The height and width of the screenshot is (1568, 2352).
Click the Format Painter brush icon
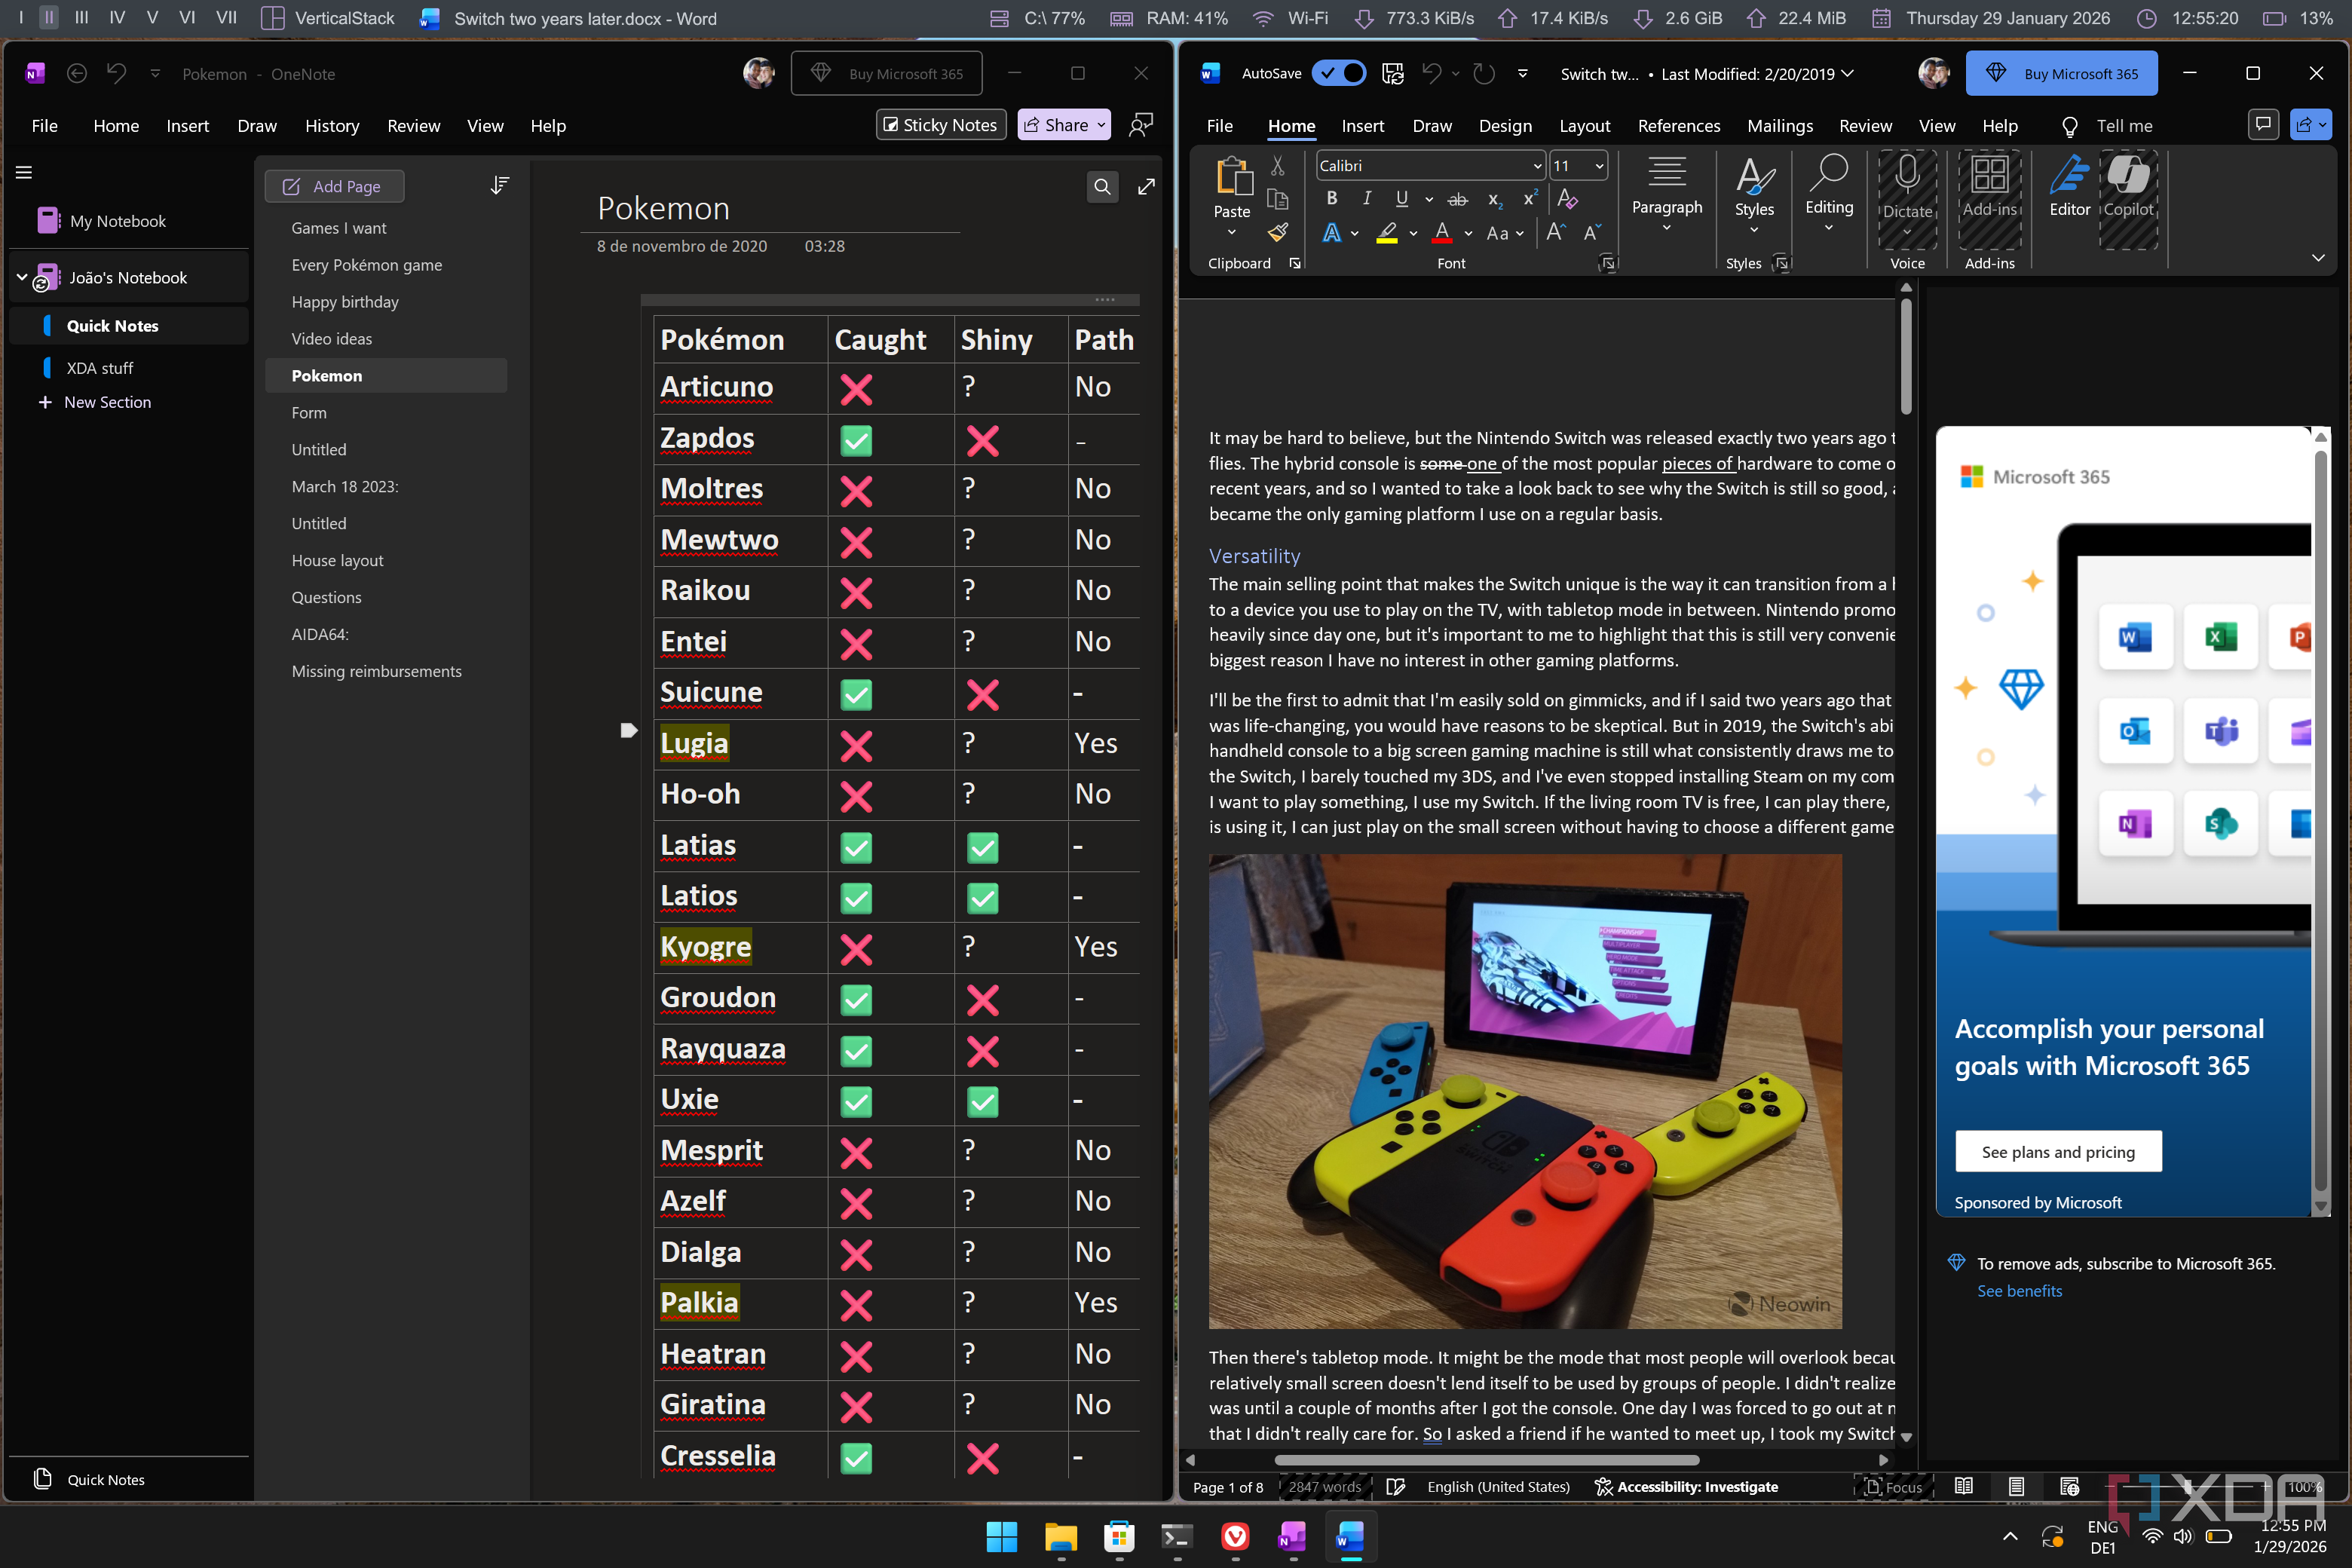1277,233
